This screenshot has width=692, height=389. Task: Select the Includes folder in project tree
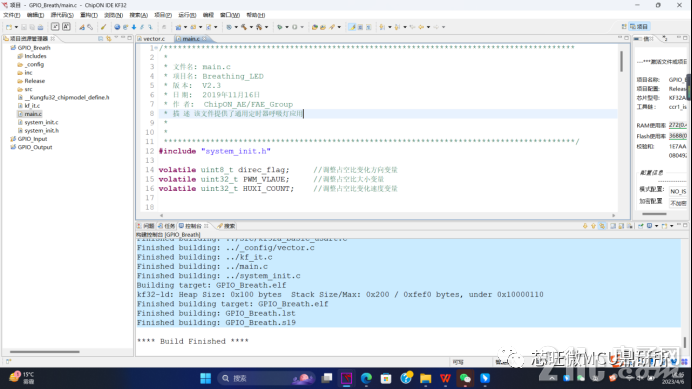32,56
